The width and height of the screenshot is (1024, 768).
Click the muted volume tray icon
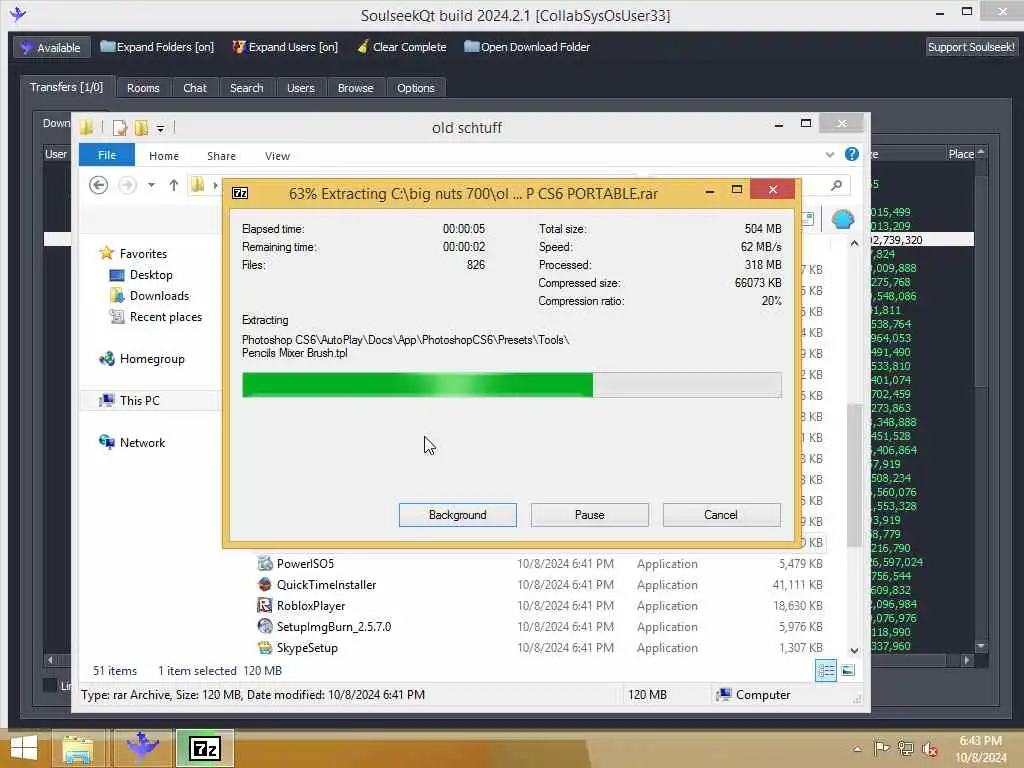[929, 748]
